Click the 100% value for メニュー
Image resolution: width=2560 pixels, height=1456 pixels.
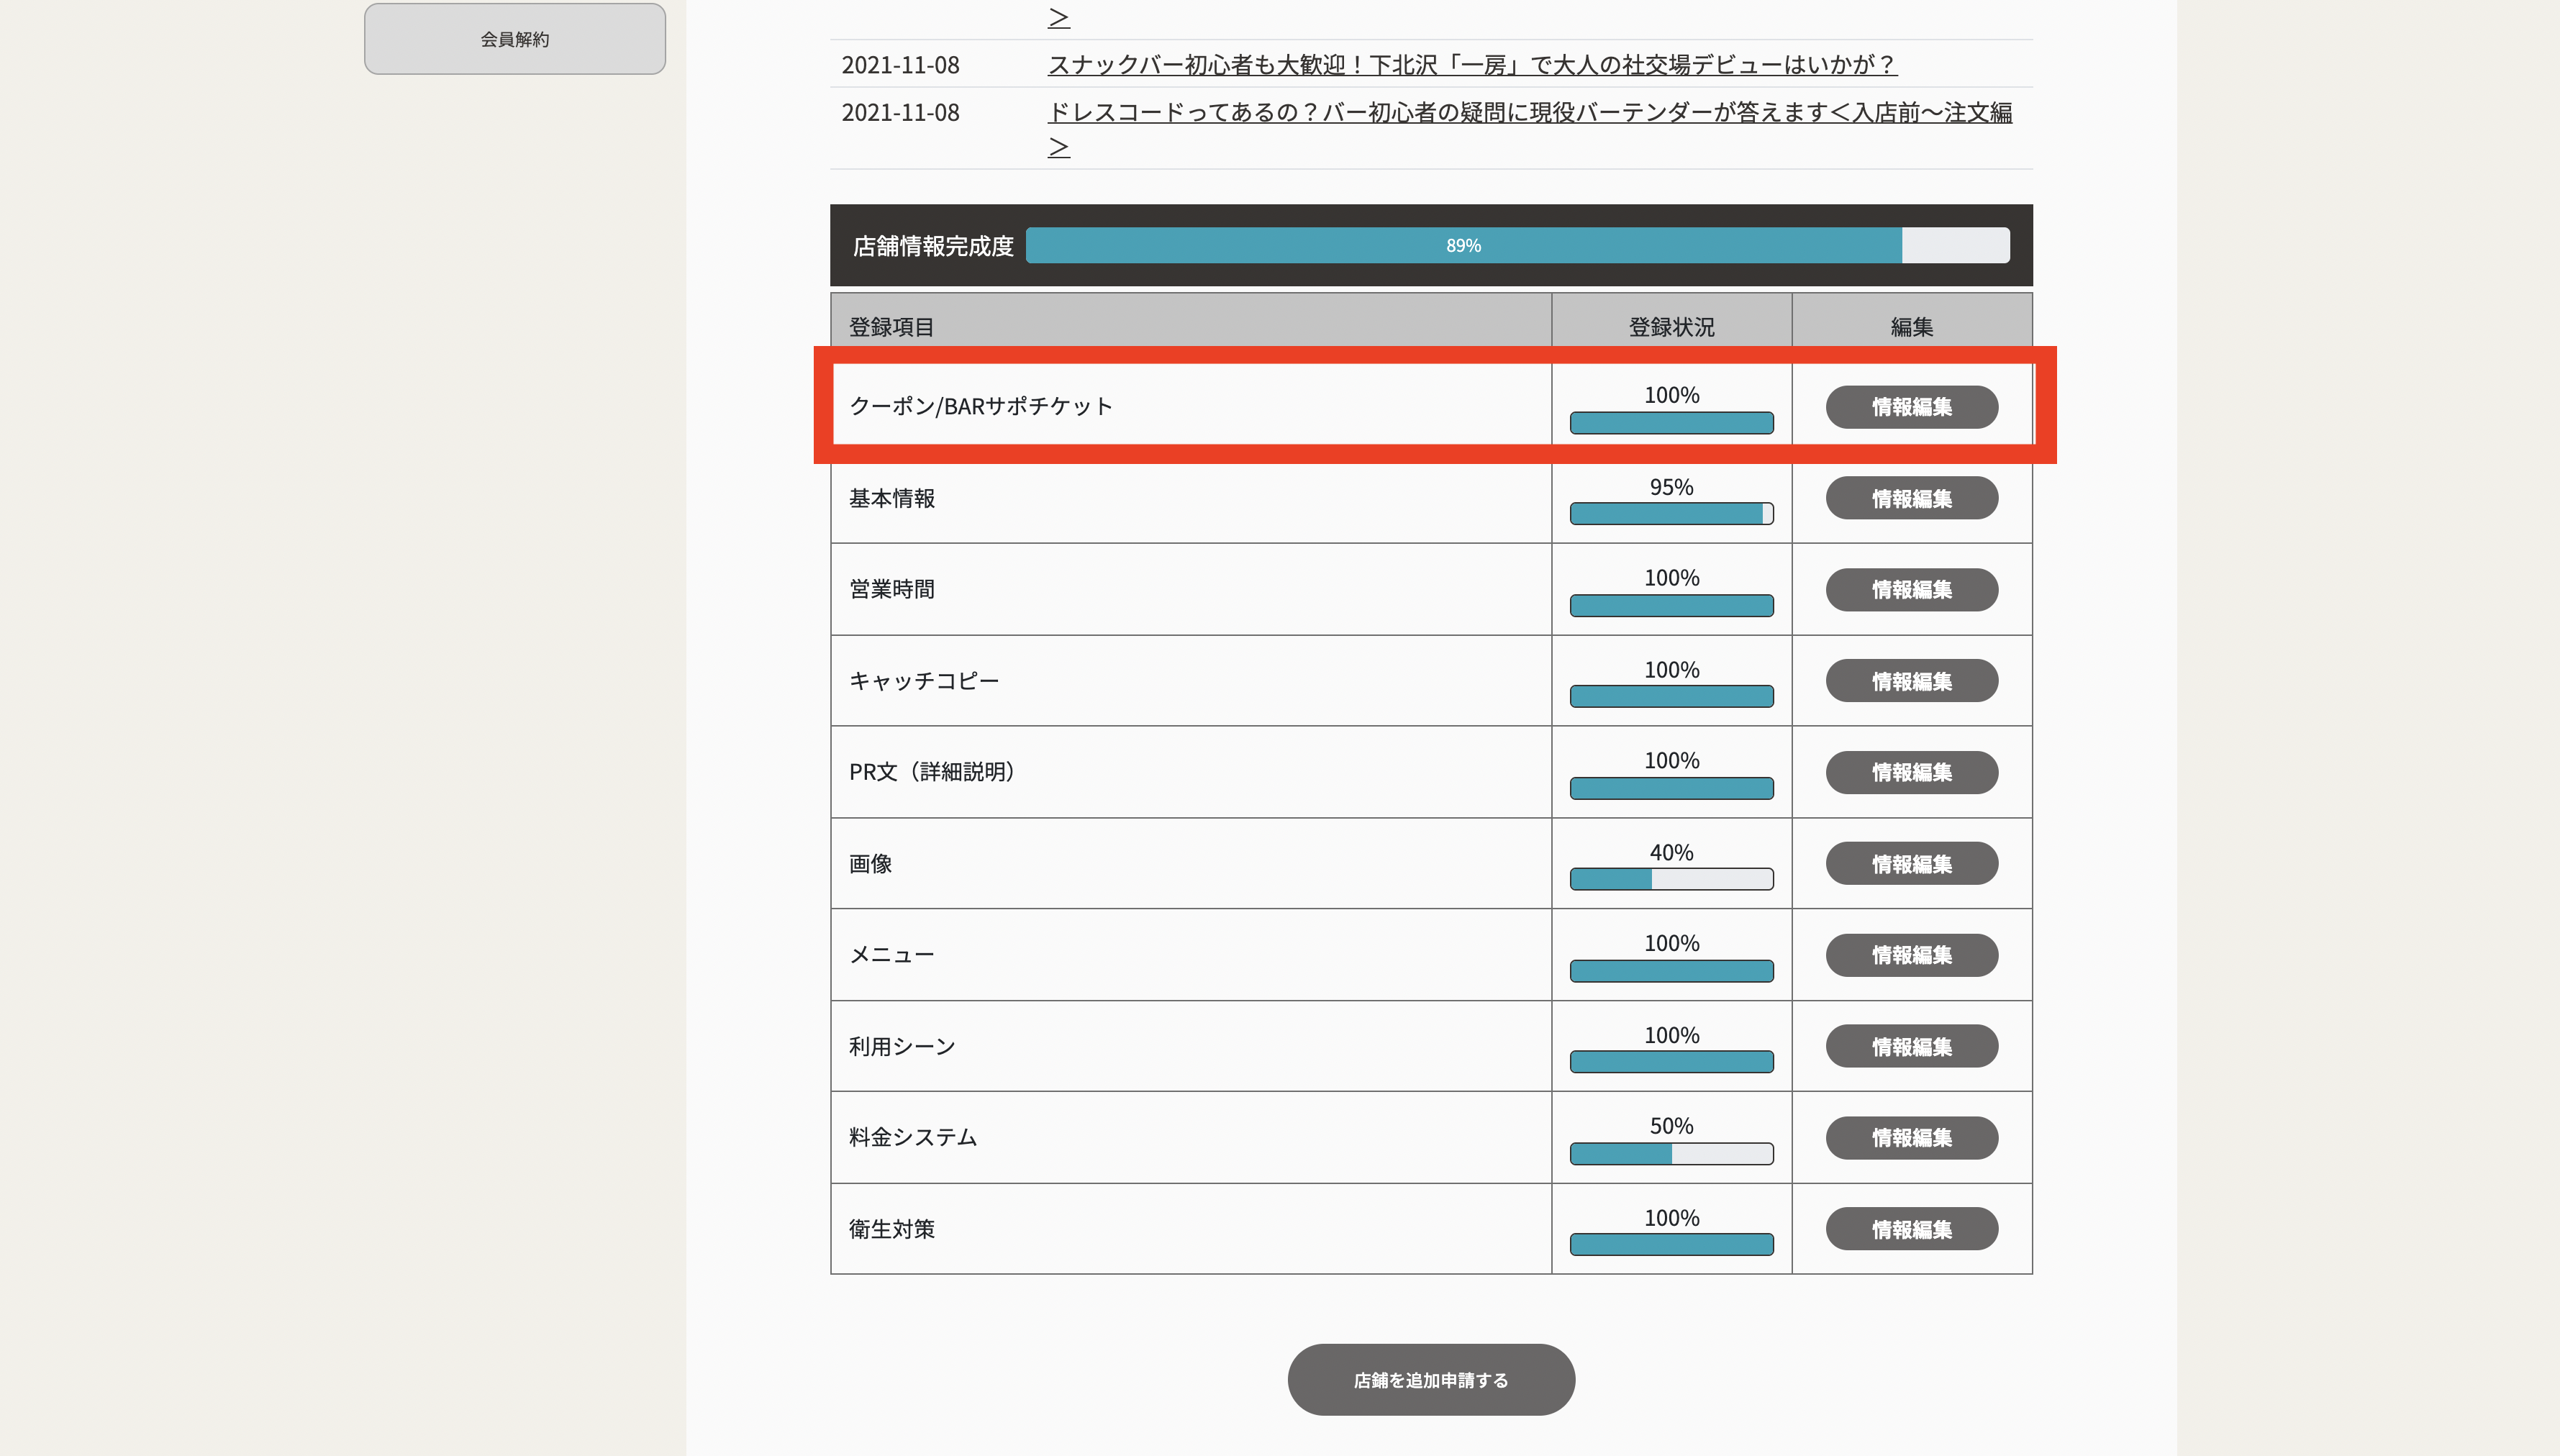(x=1671, y=943)
